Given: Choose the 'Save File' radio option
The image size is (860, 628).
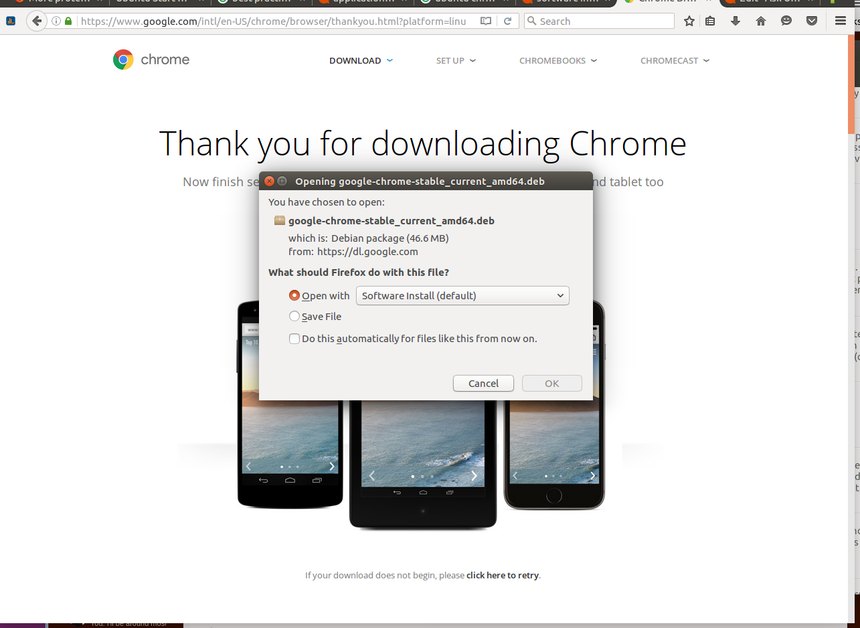Looking at the screenshot, I should point(294,317).
